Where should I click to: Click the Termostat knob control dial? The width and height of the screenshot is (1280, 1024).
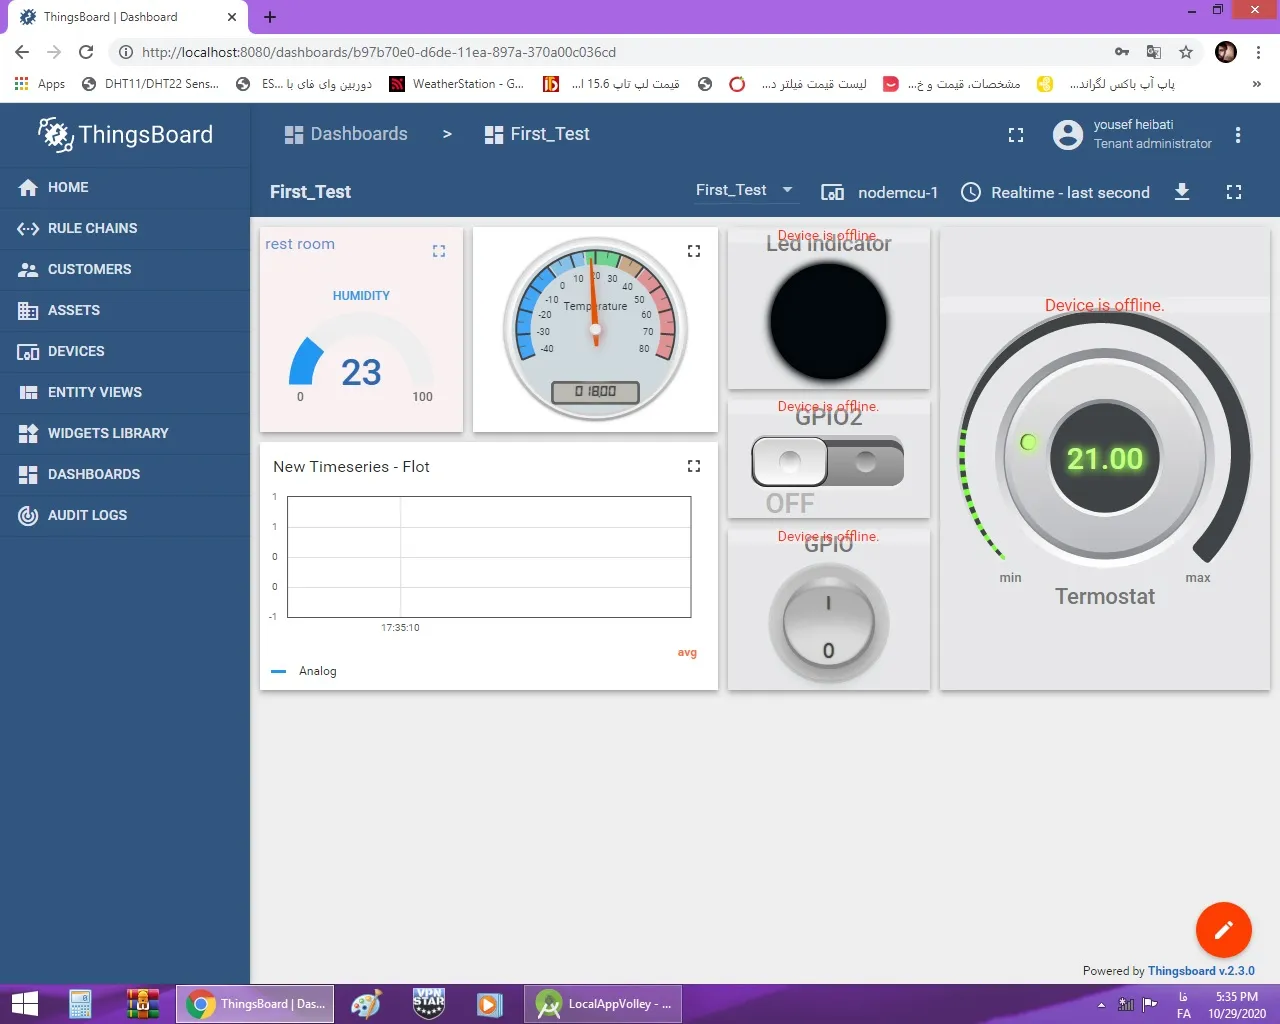[x=1104, y=459]
